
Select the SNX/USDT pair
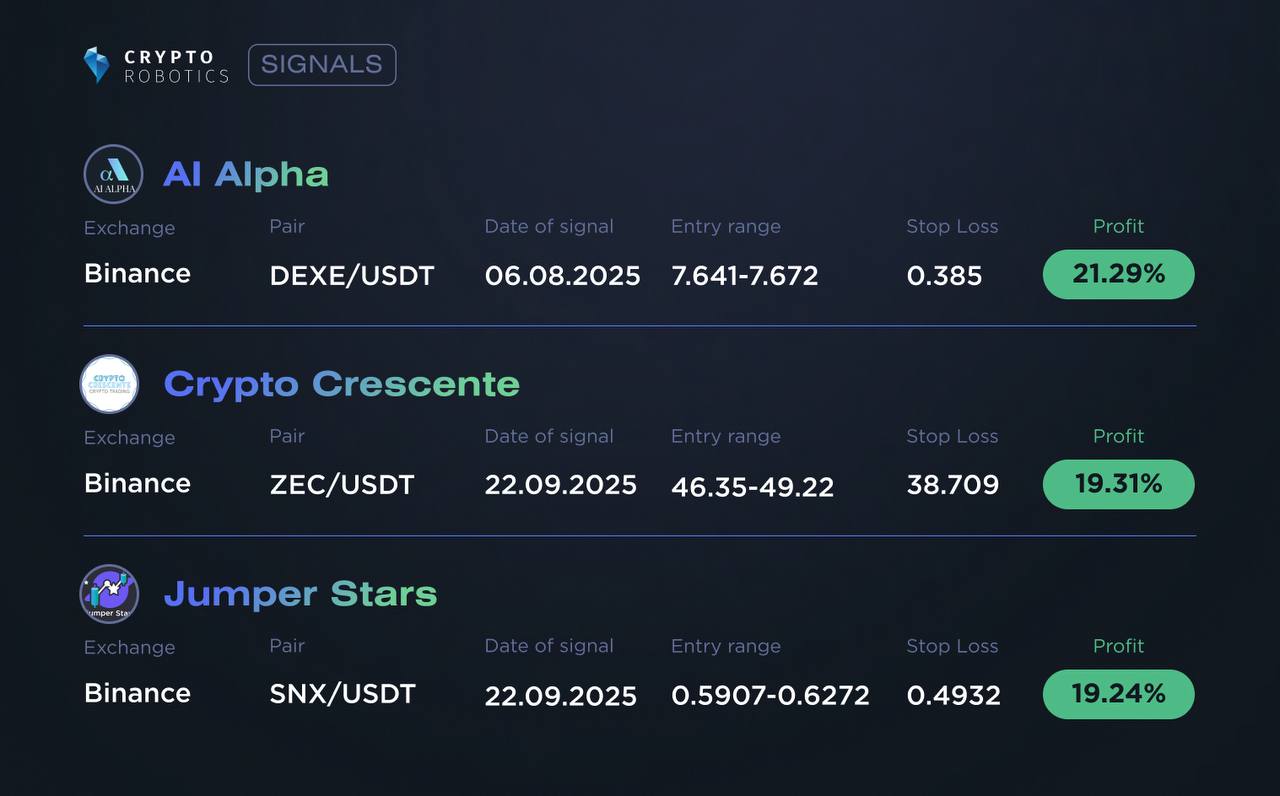click(342, 694)
